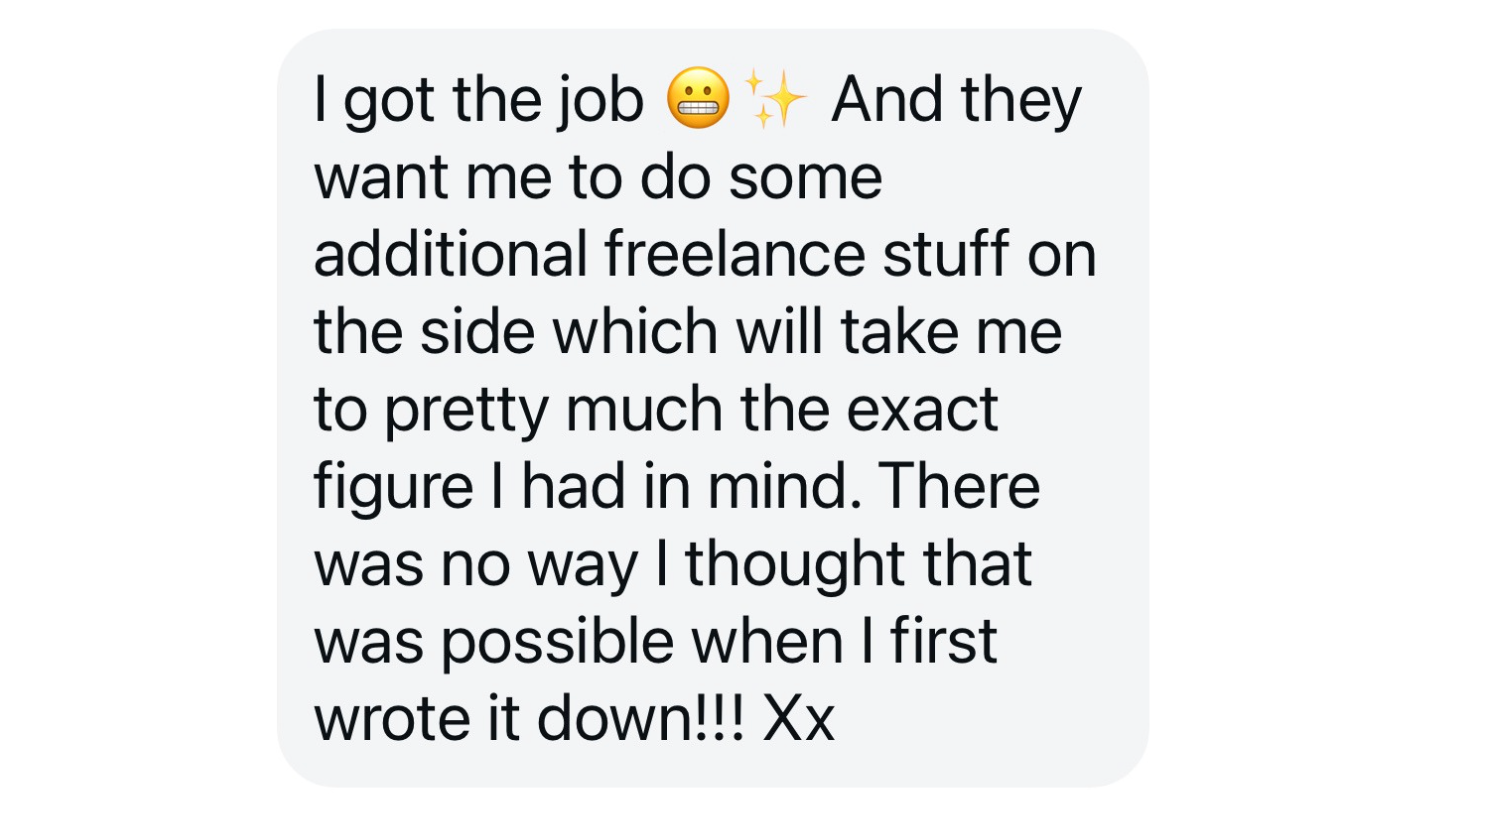Tap the line "was no way I thought that"
Screen dimensions: 1504x816
pos(673,566)
